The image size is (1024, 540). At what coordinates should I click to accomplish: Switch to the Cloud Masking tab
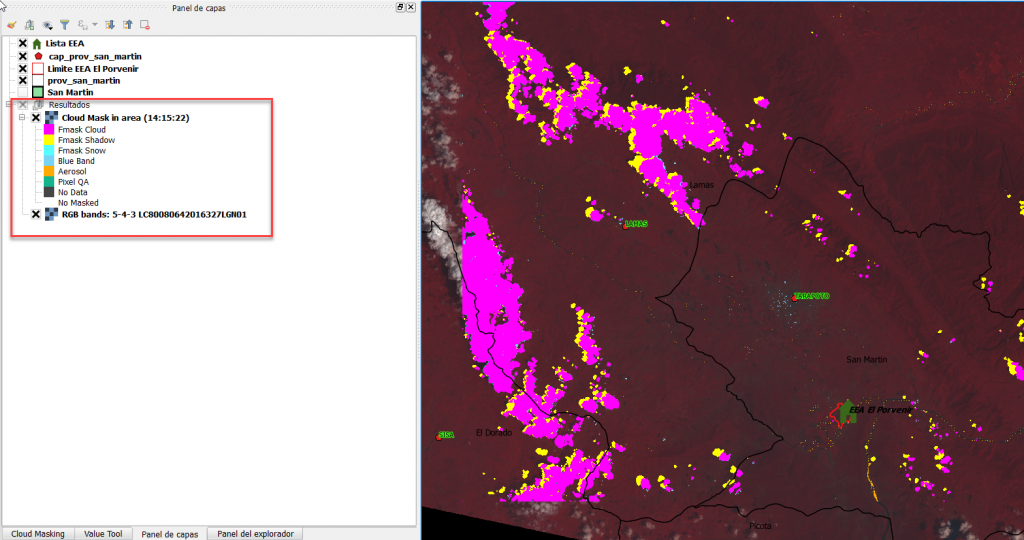click(38, 533)
